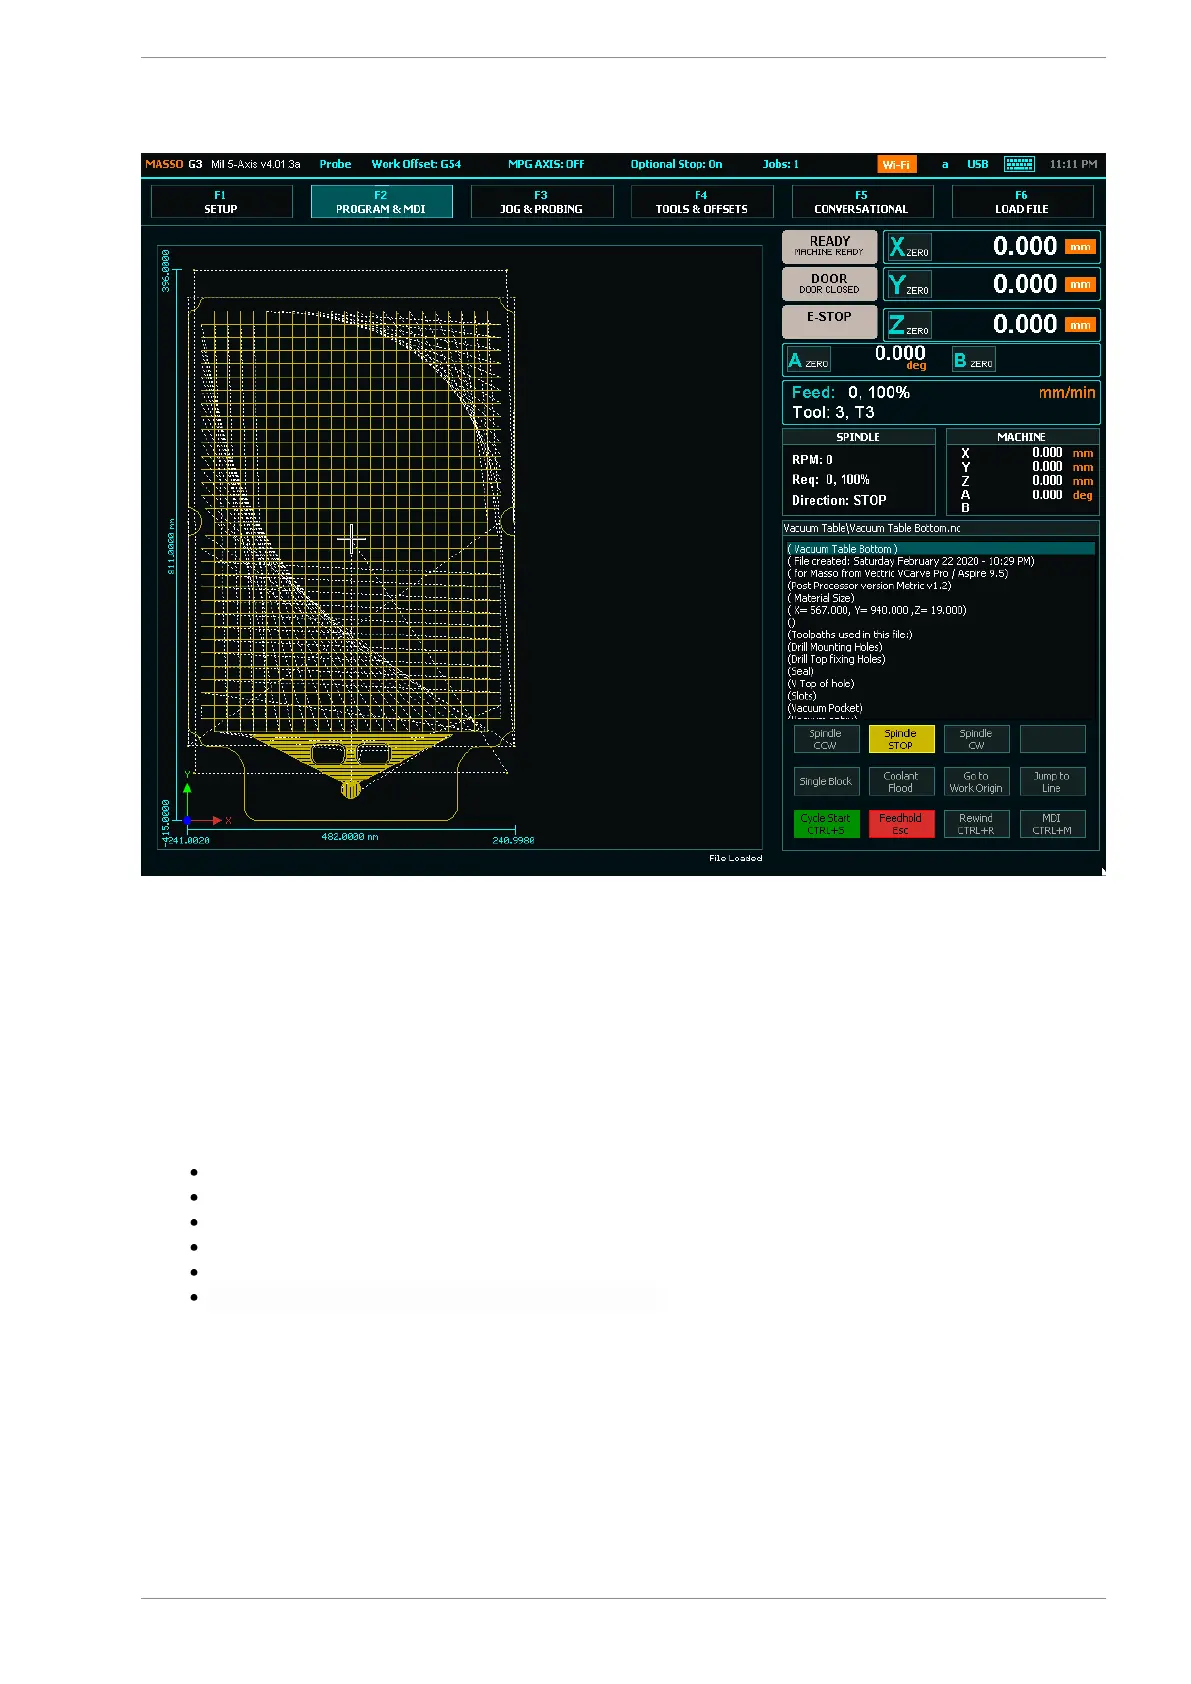Image resolution: width=1191 pixels, height=1684 pixels.
Task: Click the loaded file path 'Vacuum Table Bottom.nc'
Action: (872, 528)
